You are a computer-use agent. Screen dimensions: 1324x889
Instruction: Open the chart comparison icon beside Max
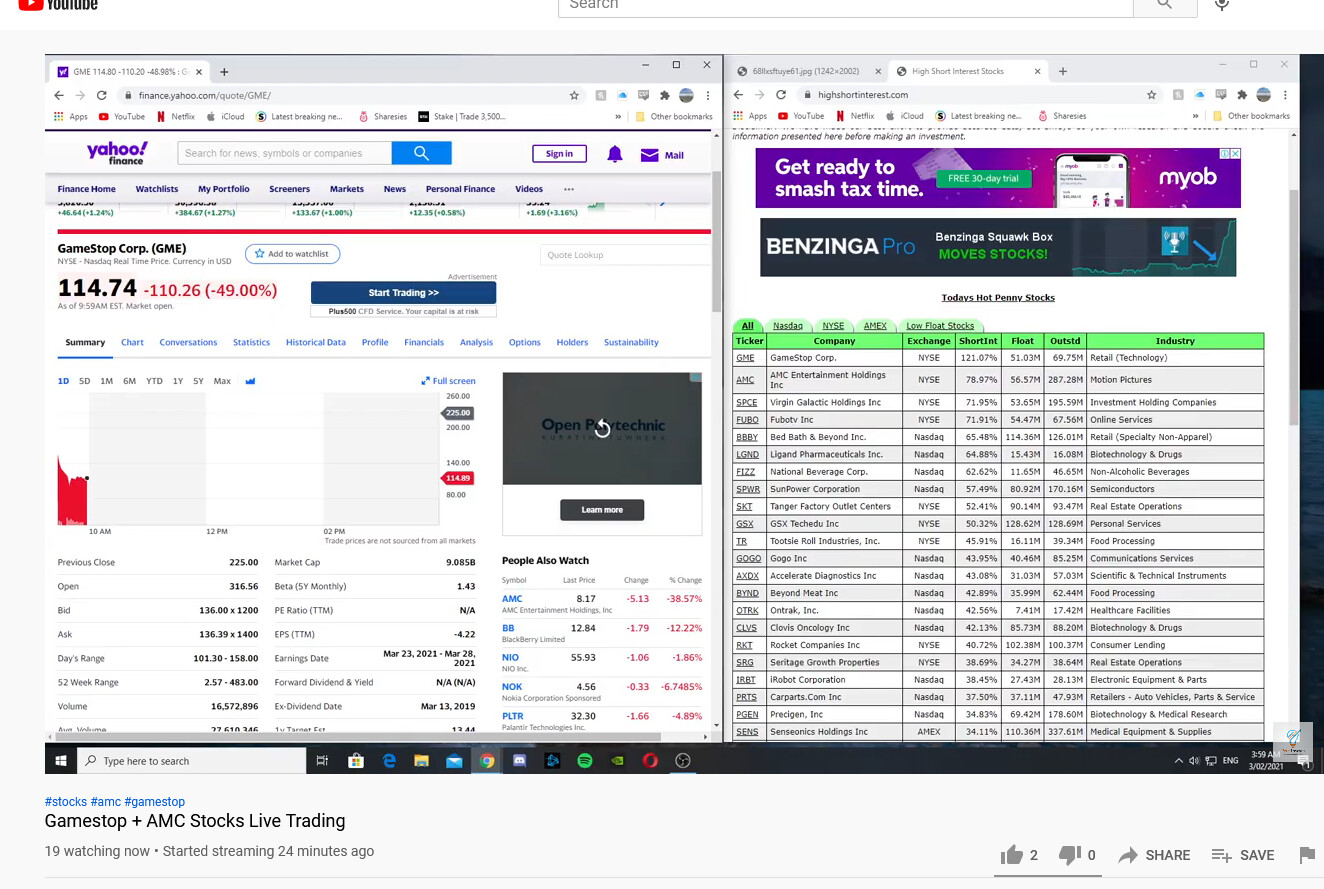[250, 381]
